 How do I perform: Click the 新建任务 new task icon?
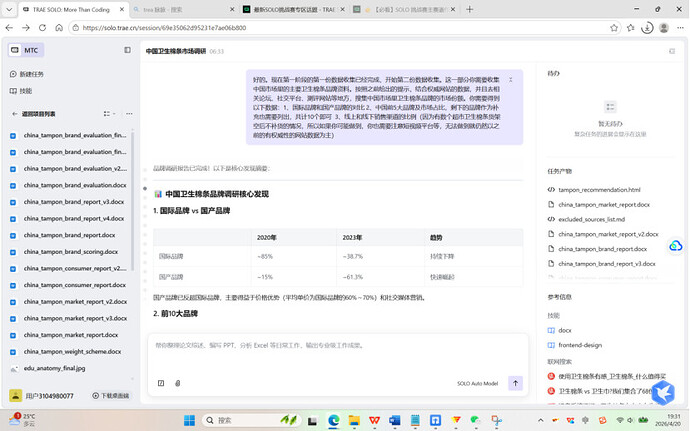(14, 74)
